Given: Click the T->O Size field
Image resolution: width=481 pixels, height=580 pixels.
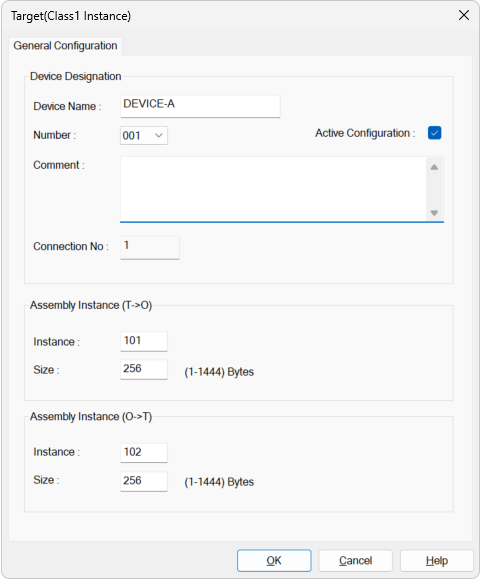Looking at the screenshot, I should pos(144,369).
